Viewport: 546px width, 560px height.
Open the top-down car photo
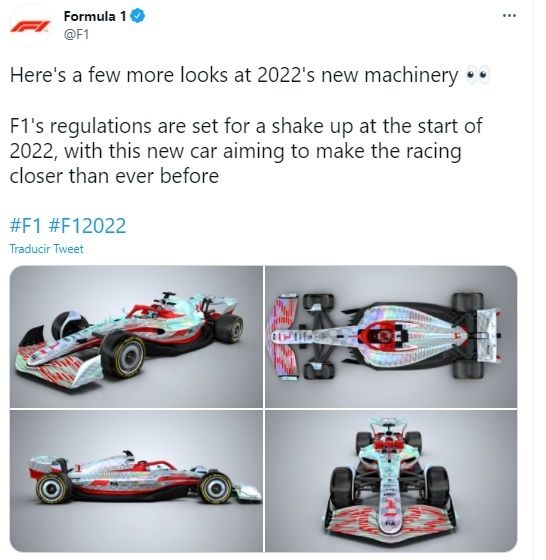point(391,336)
